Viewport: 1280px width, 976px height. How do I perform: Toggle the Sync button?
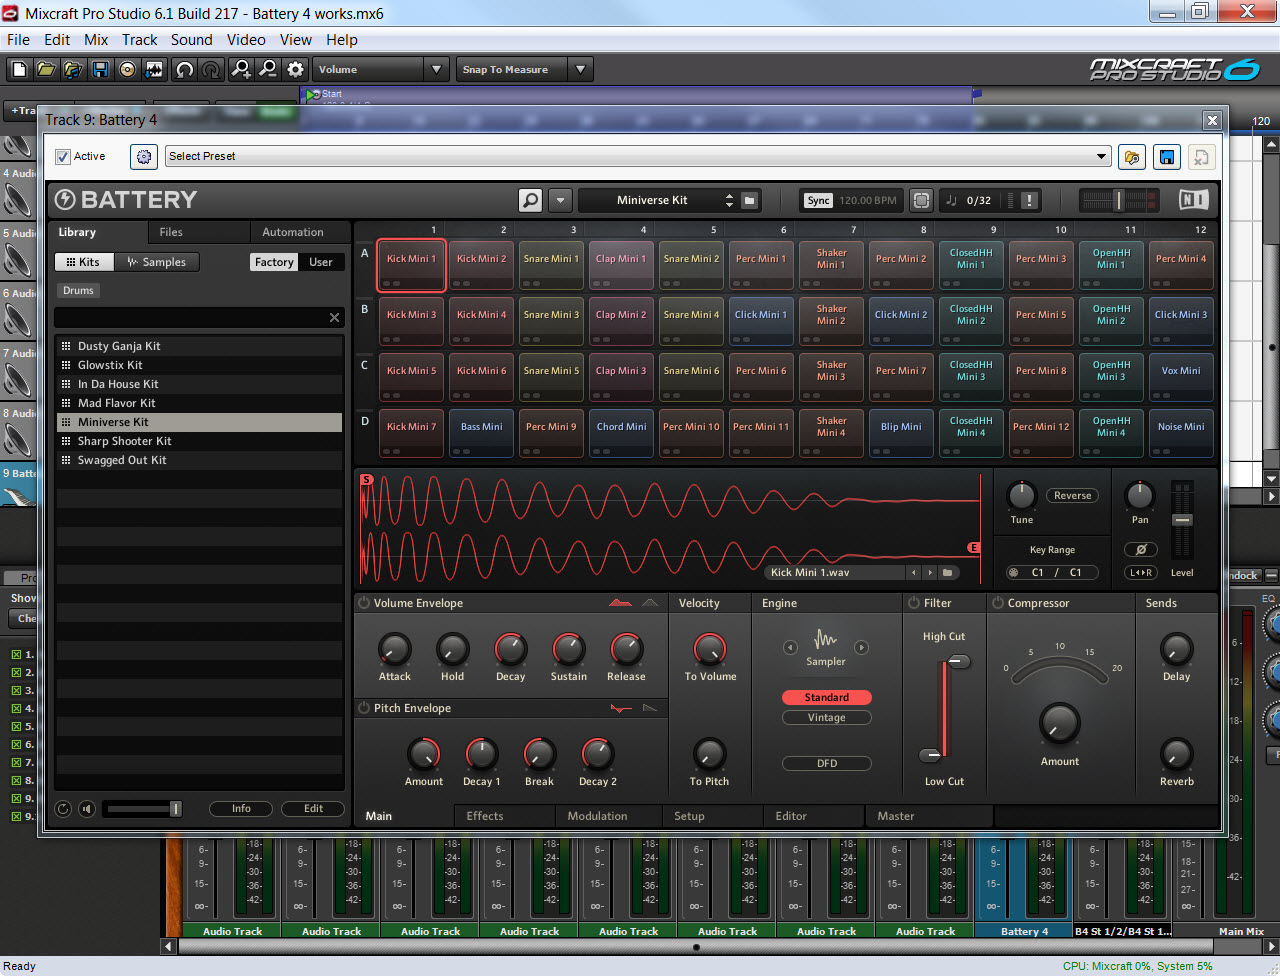(818, 200)
